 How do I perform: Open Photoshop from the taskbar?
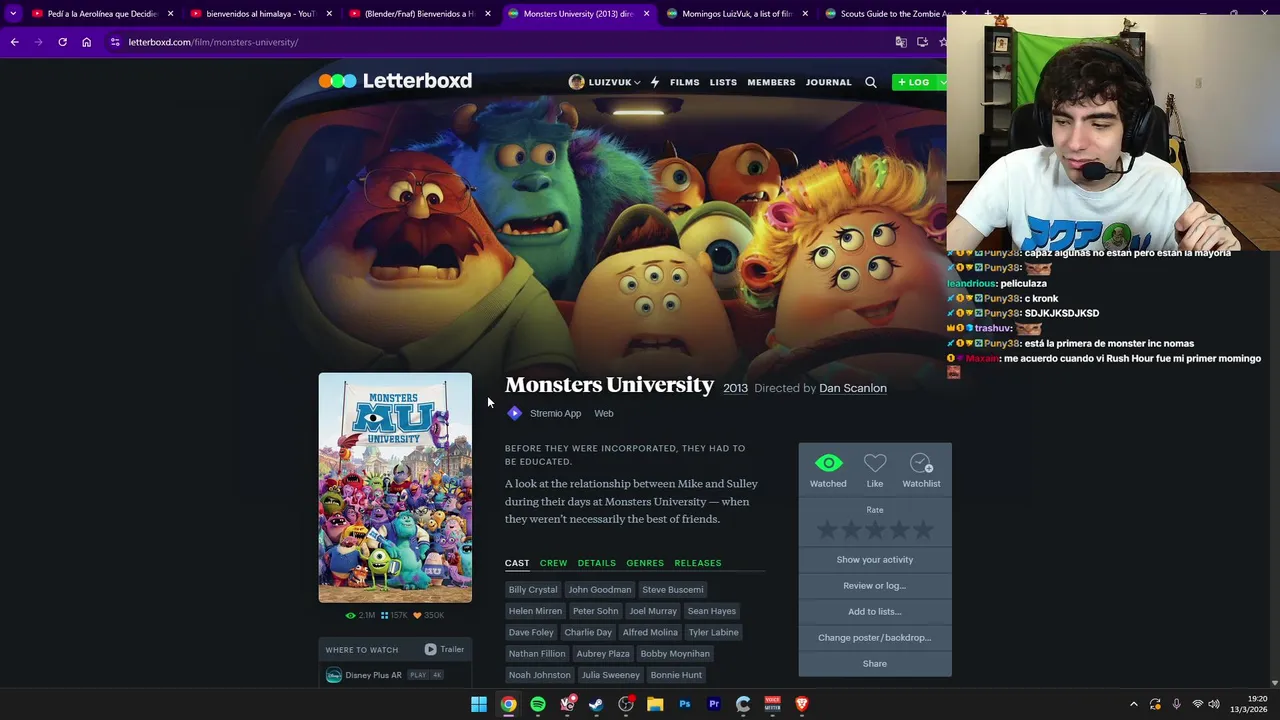coord(685,704)
